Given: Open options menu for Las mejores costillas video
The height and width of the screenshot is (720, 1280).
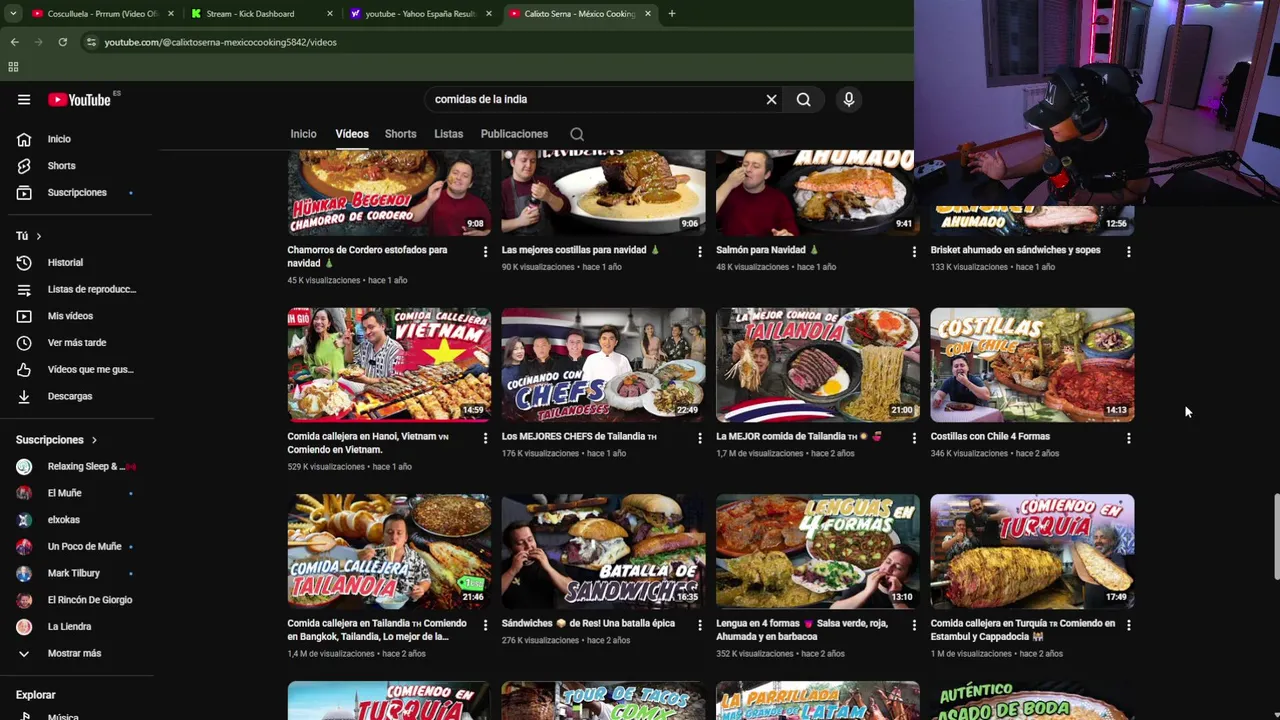Looking at the screenshot, I should pos(699,252).
